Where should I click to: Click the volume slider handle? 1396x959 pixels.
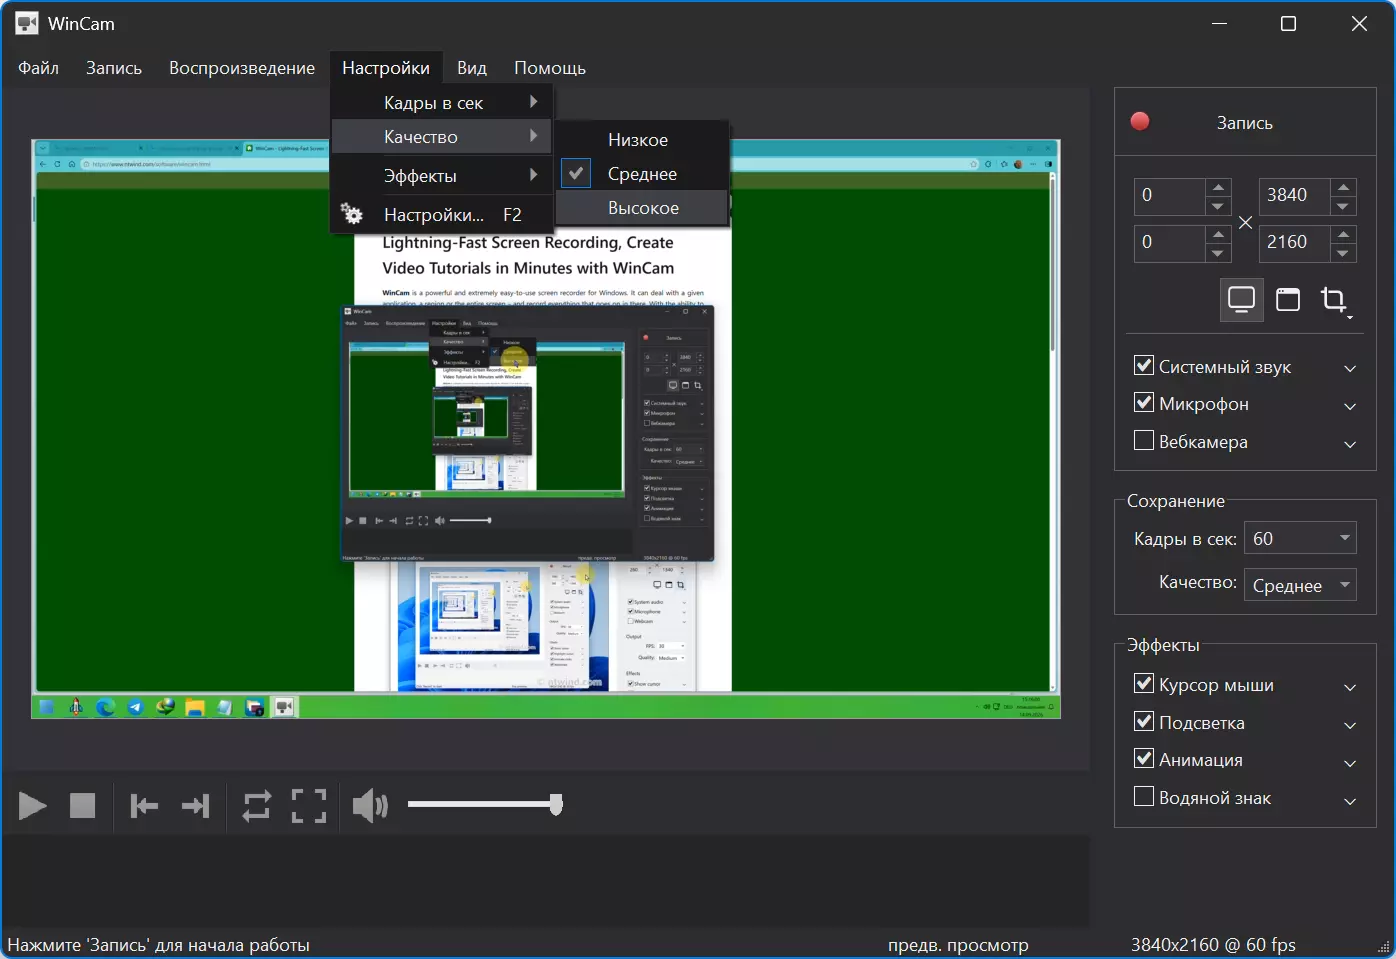coord(556,804)
